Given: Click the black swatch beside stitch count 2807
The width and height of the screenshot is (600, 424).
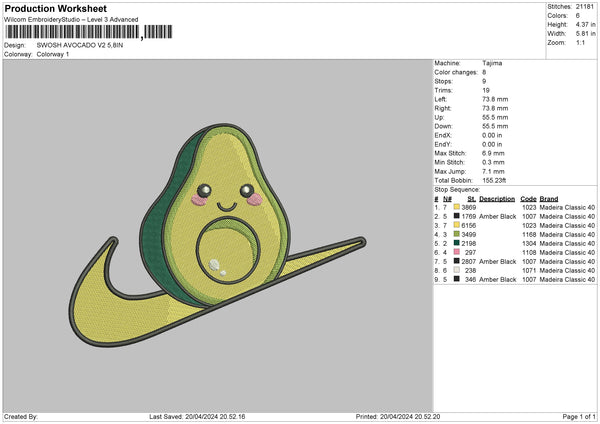Looking at the screenshot, I should coord(457,261).
